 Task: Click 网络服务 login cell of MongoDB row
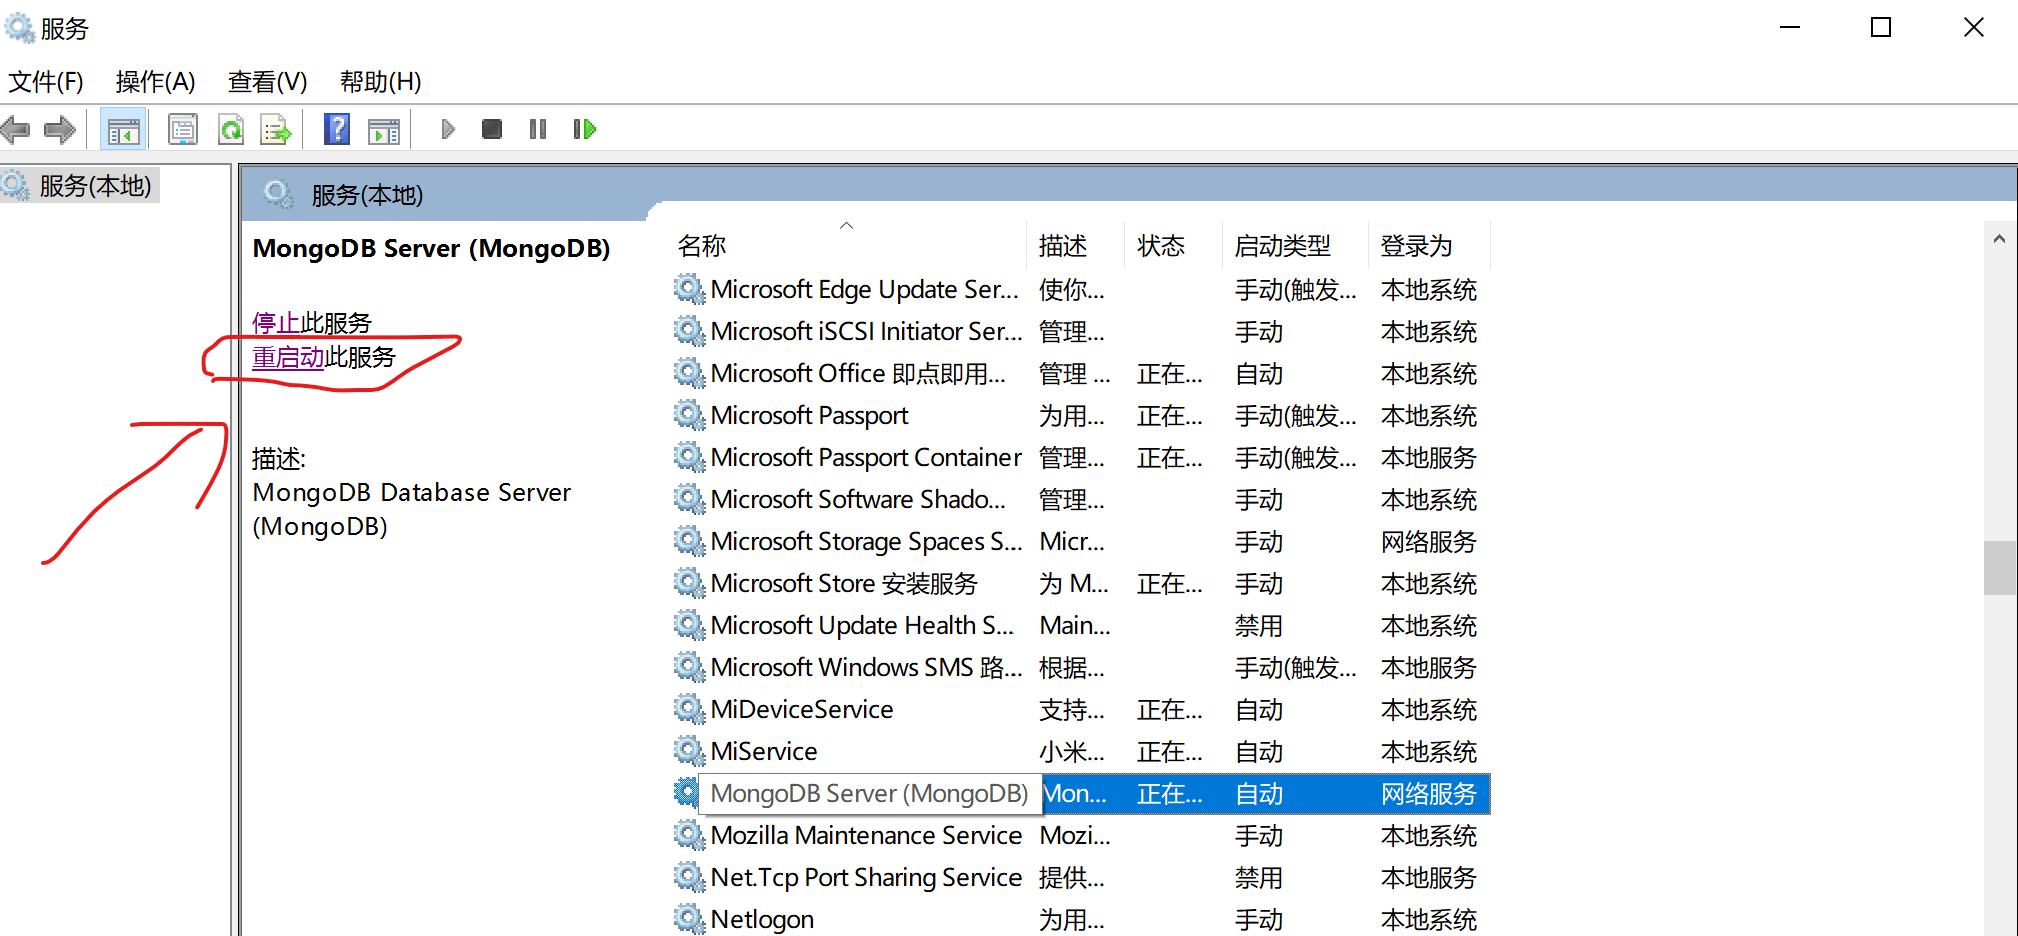coord(1429,794)
